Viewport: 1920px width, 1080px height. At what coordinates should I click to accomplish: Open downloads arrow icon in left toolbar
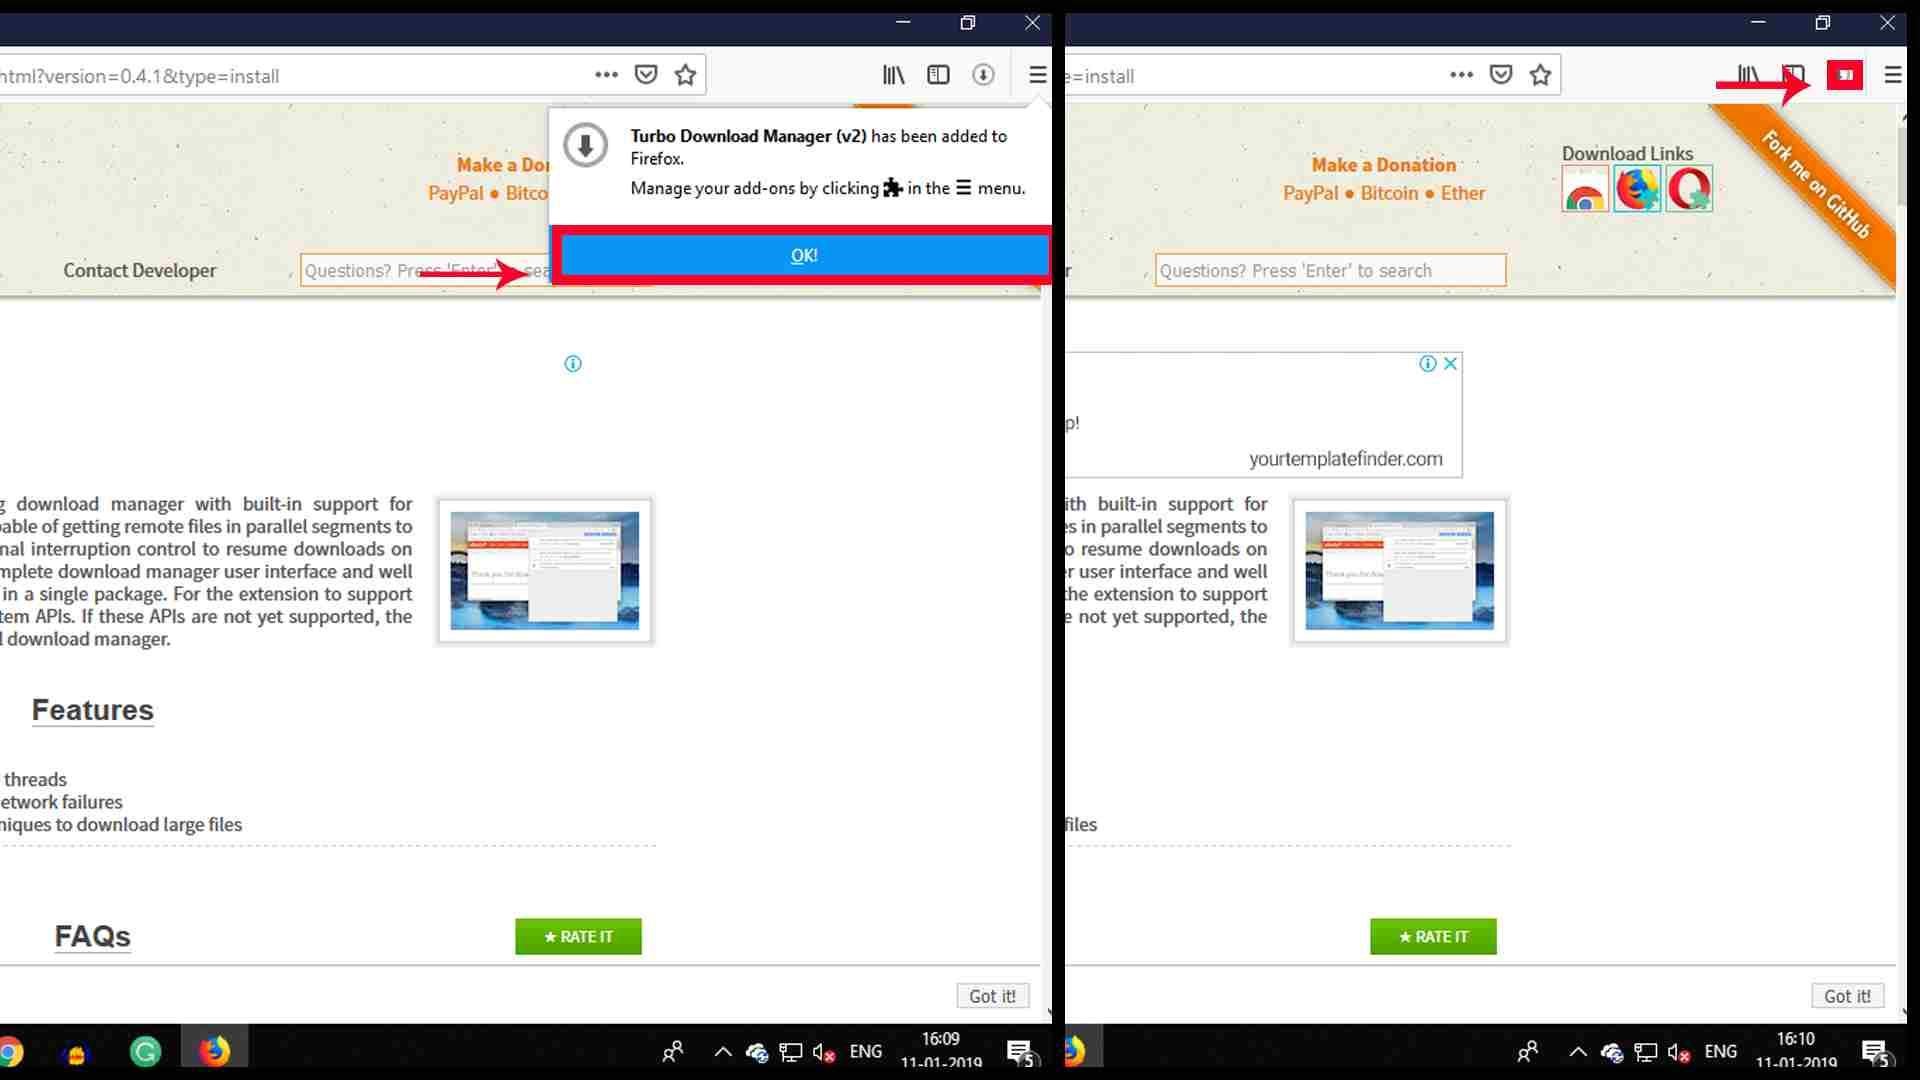(x=983, y=75)
